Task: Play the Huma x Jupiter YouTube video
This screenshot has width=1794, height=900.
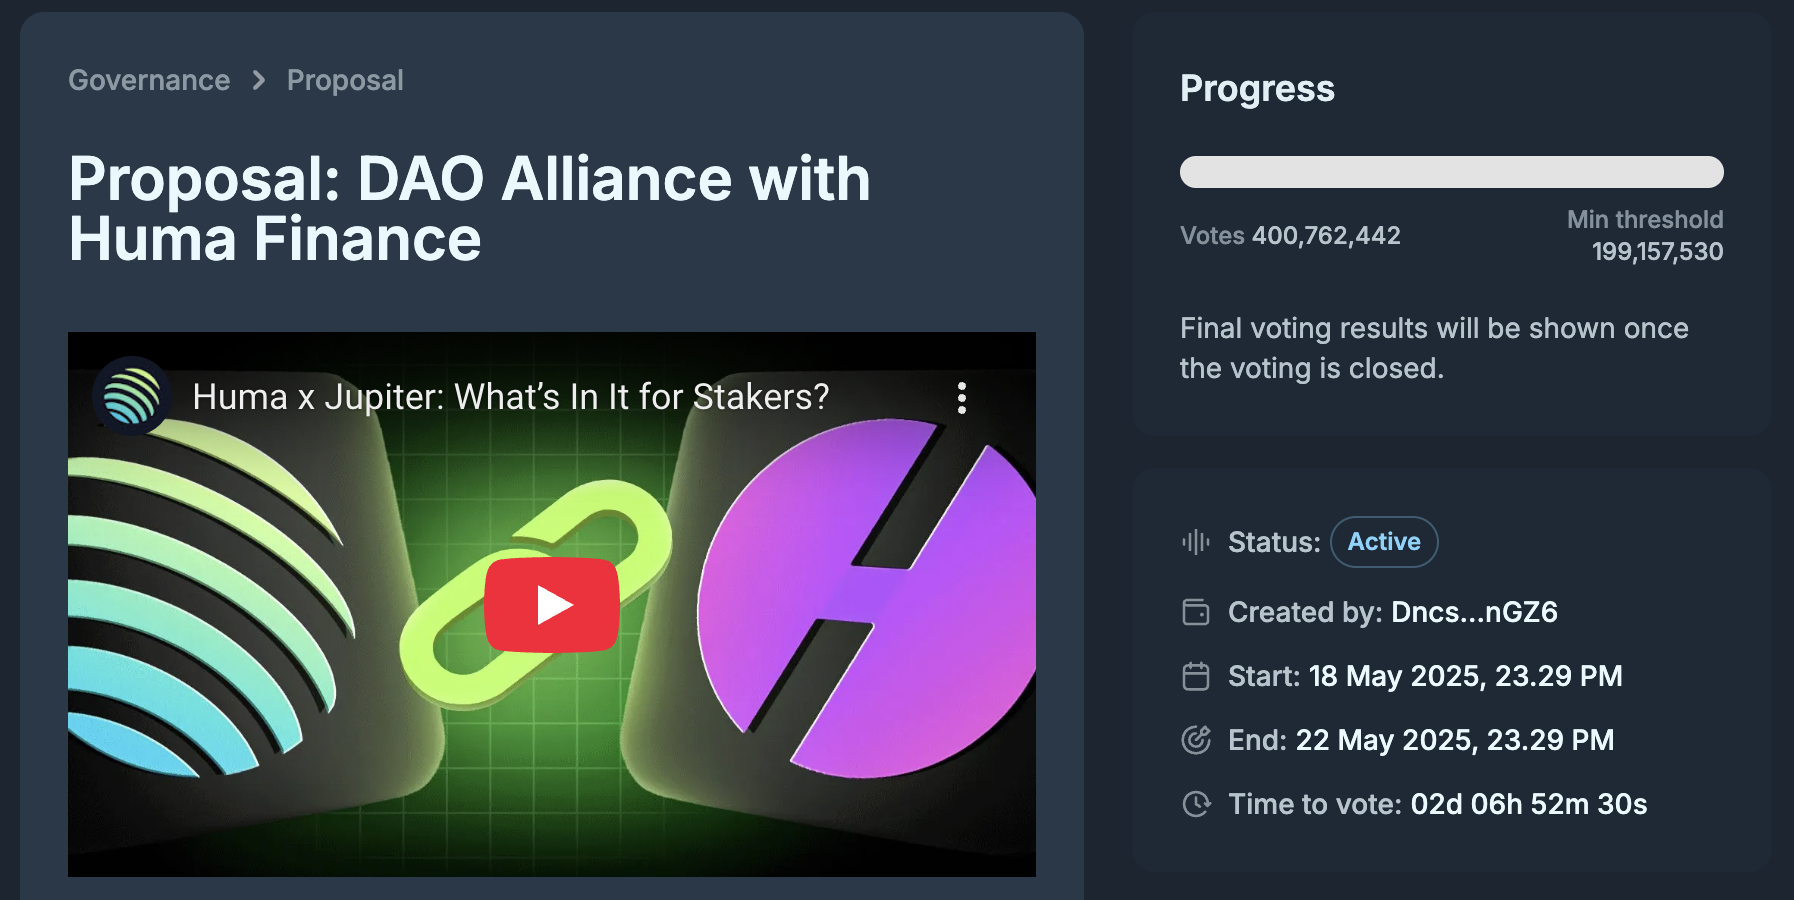Action: [x=552, y=605]
